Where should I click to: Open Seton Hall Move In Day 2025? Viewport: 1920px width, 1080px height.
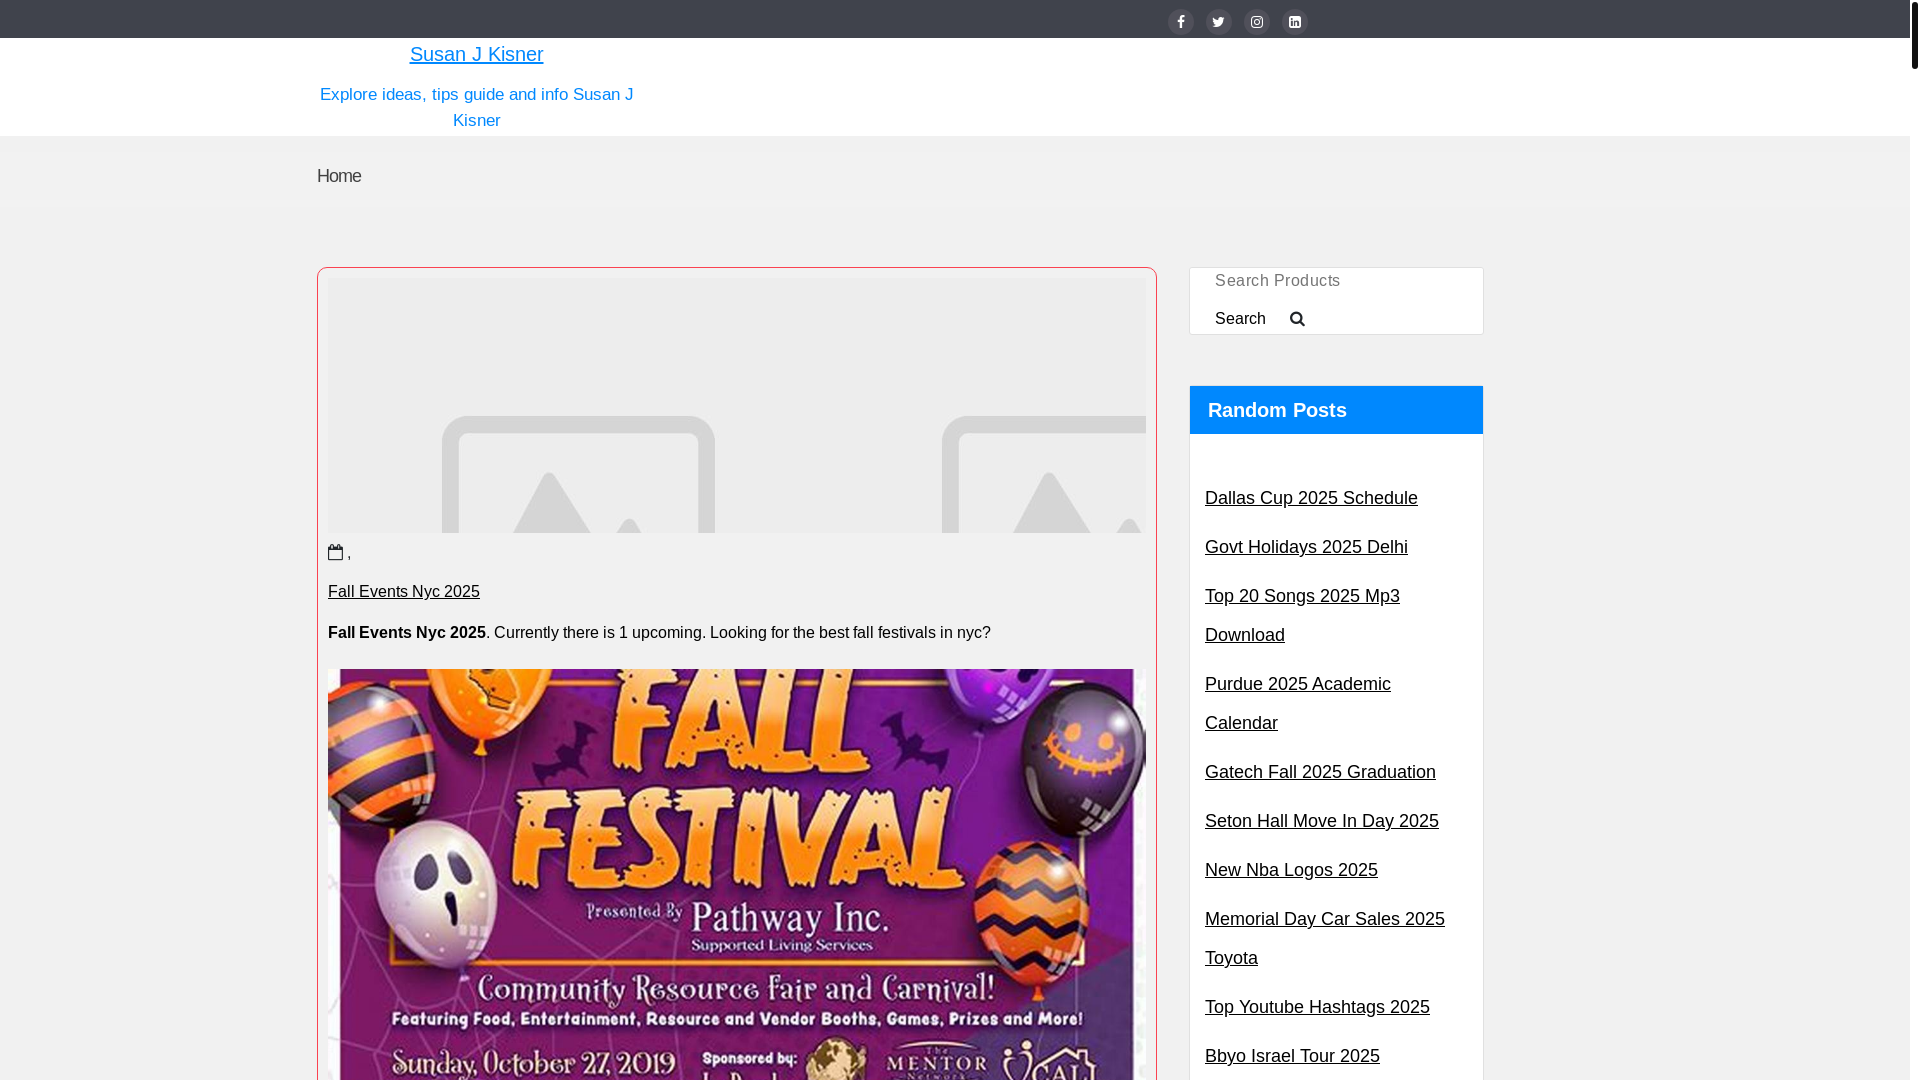1322,821
